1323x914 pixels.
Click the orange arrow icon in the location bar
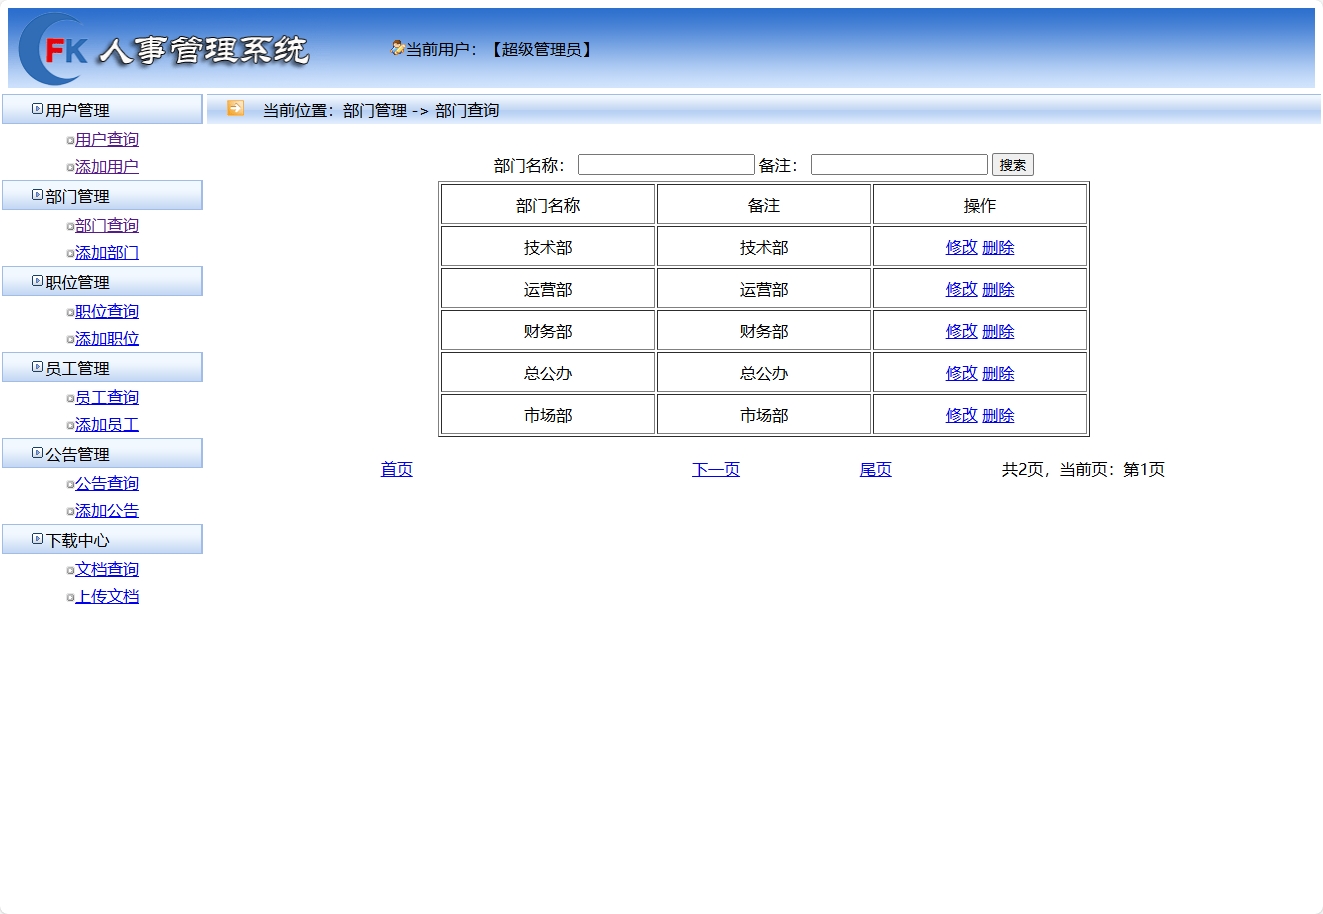click(x=235, y=109)
